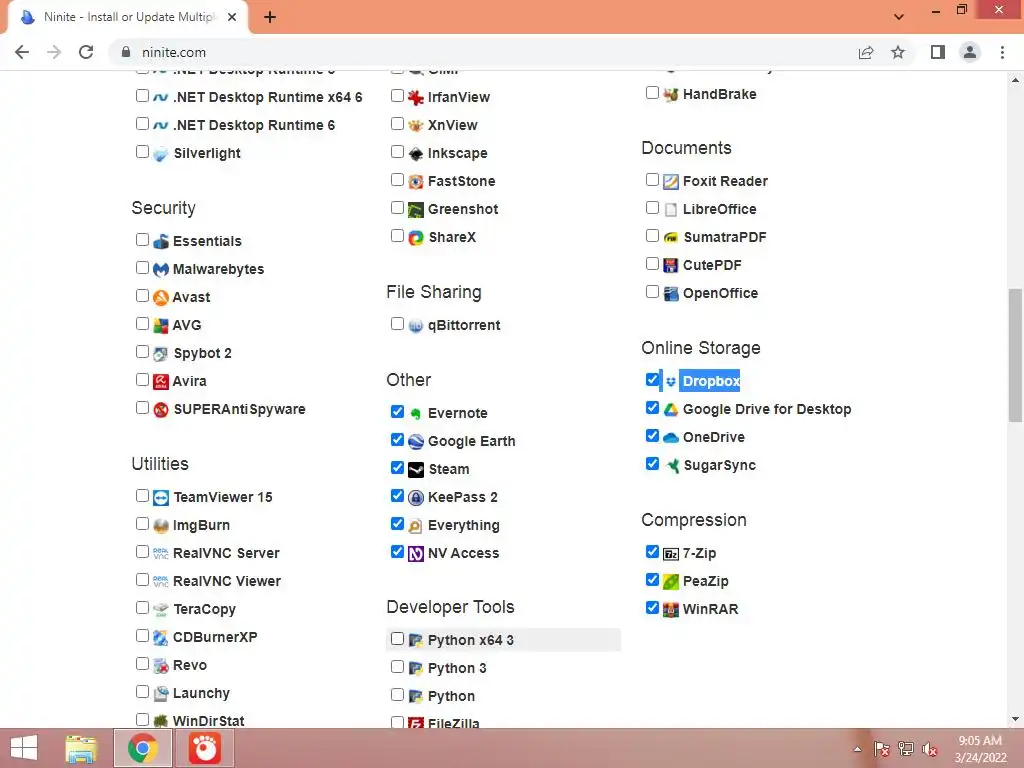Click the Google Drive icon

pos(671,409)
